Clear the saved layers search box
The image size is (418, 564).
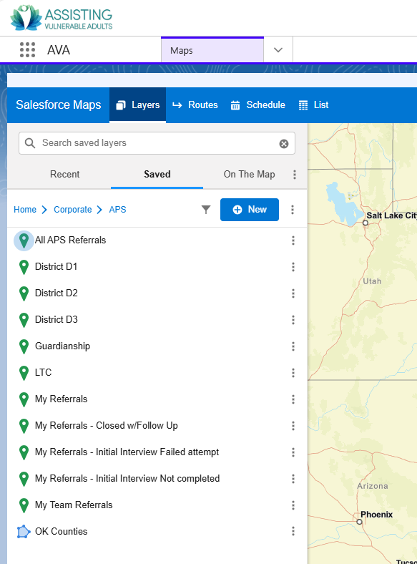tap(284, 144)
